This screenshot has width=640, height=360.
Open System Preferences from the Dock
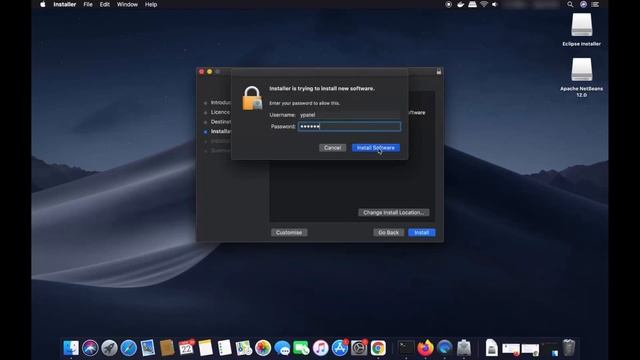coord(359,348)
